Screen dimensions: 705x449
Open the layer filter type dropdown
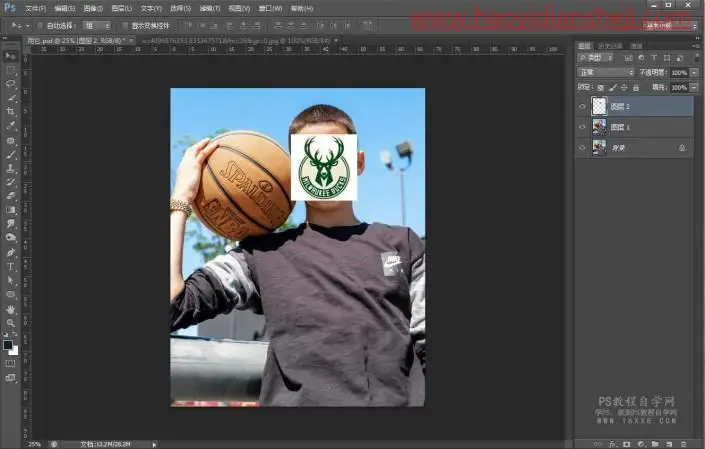(595, 58)
